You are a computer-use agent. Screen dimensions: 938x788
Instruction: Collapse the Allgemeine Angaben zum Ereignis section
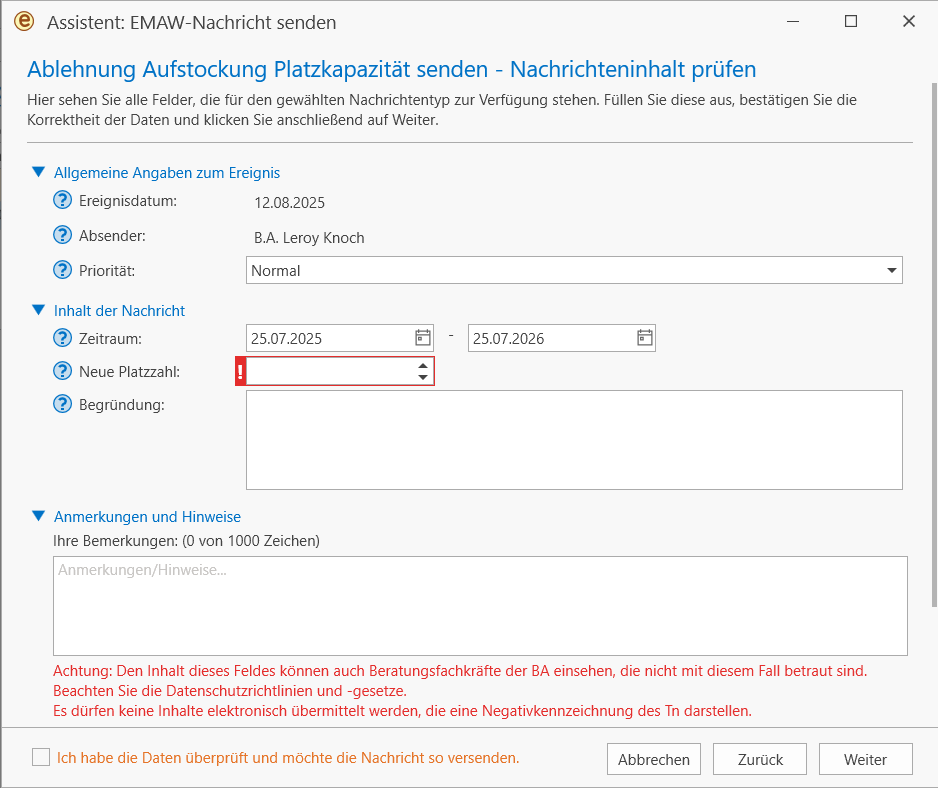(39, 172)
